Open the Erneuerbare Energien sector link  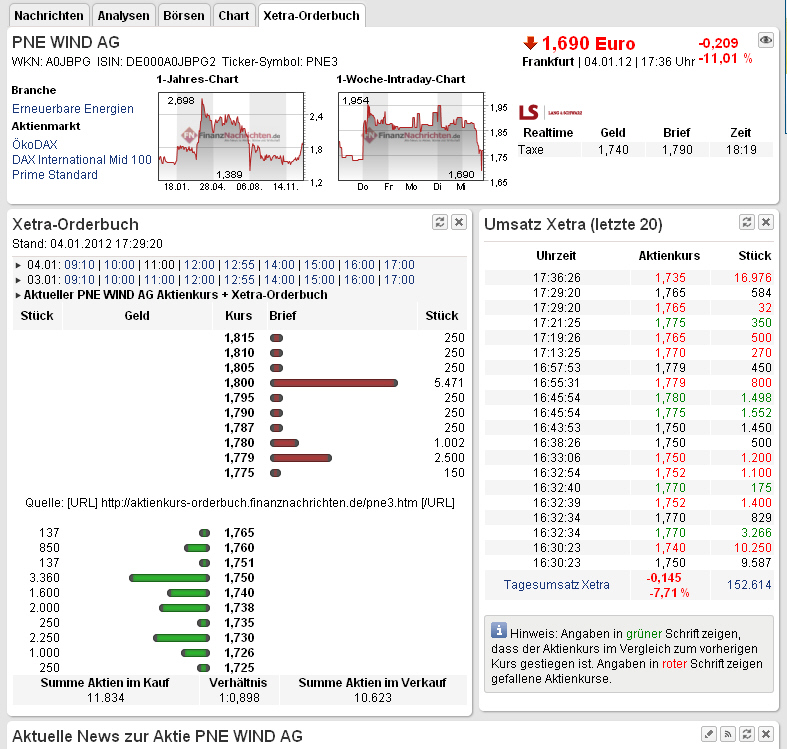[73, 109]
